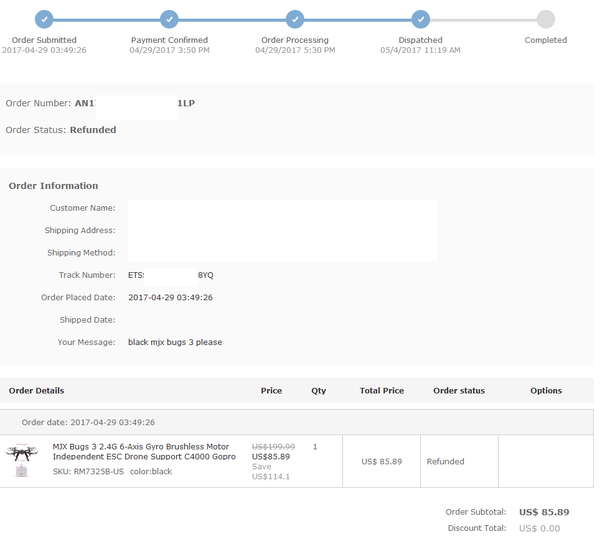
Task: Click the Refunded status in the product row
Action: coord(445,462)
